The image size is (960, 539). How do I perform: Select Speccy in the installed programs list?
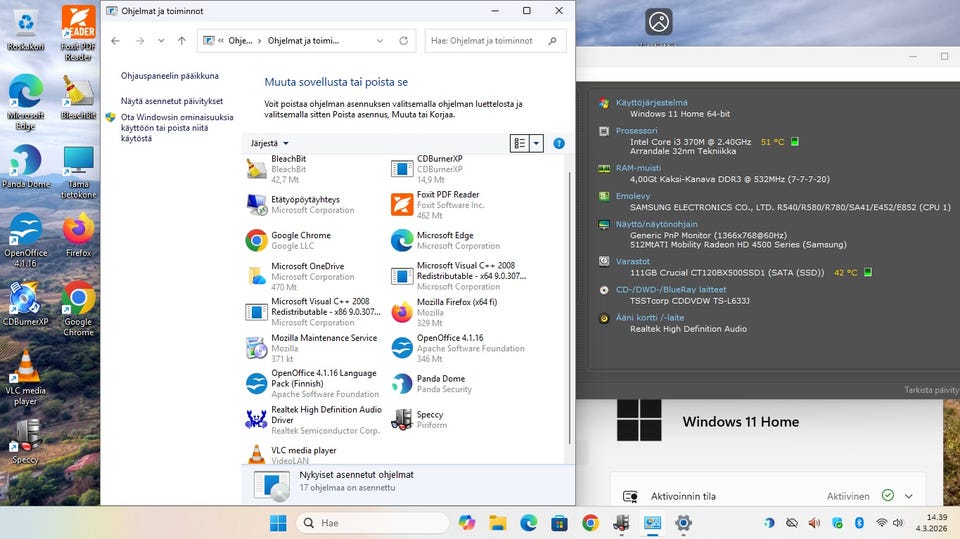[x=459, y=420]
